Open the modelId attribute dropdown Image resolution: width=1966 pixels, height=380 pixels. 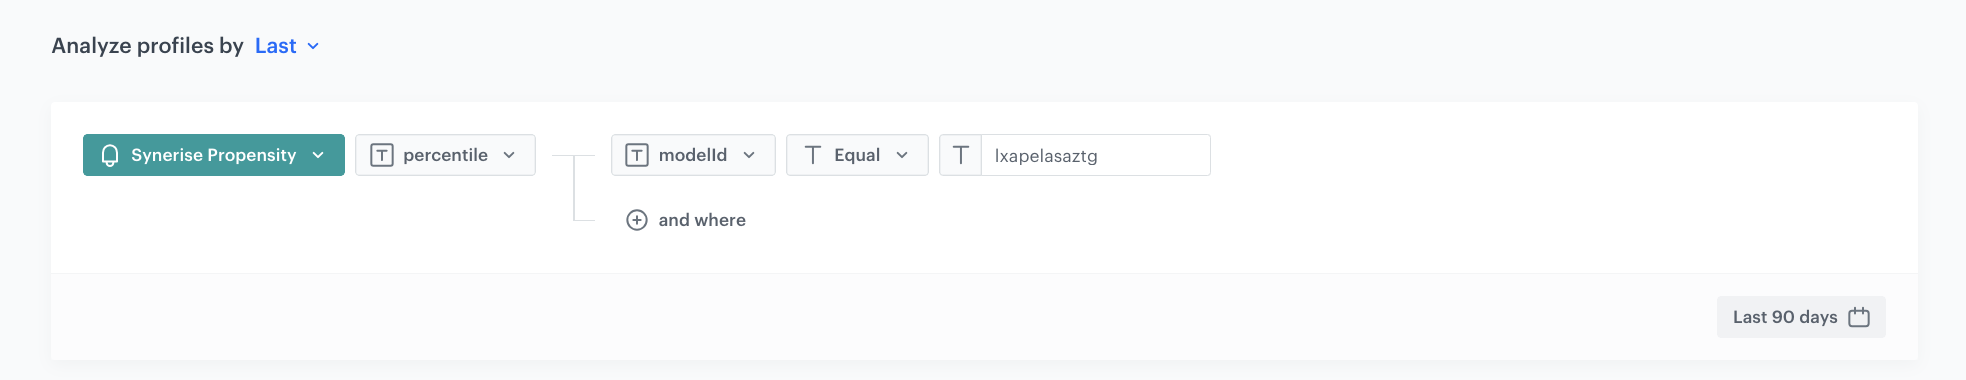pyautogui.click(x=693, y=155)
